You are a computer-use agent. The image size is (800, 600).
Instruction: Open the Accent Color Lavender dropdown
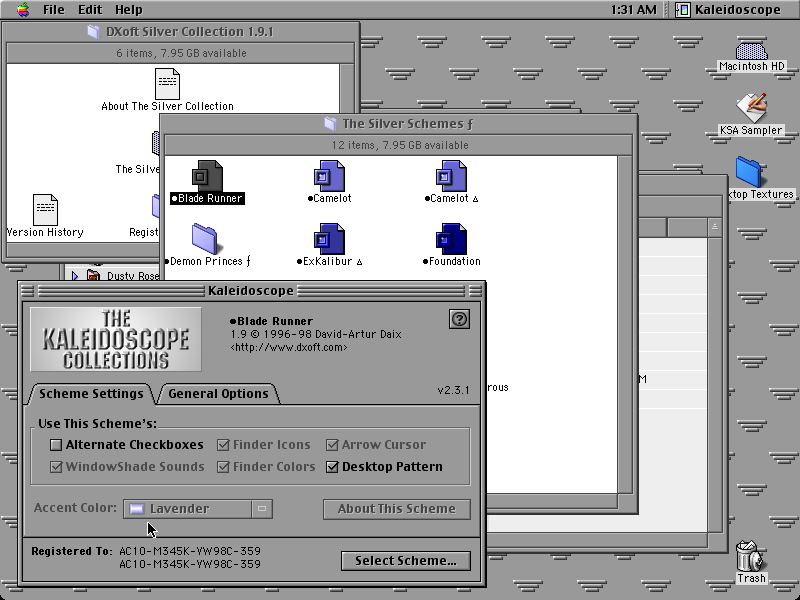click(198, 509)
